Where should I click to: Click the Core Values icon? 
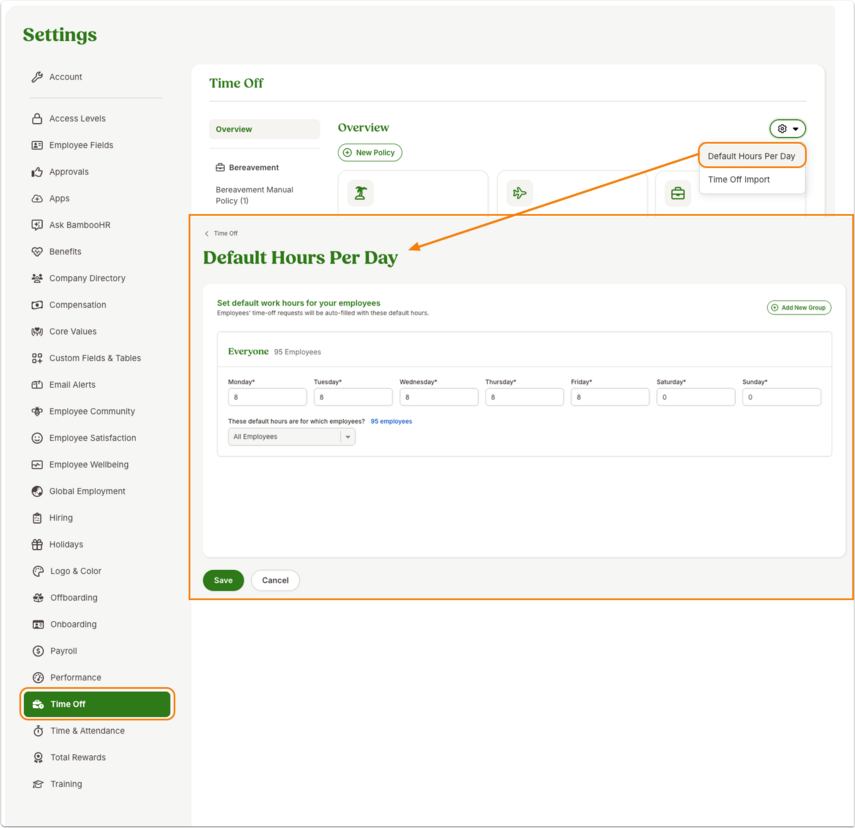tap(37, 332)
